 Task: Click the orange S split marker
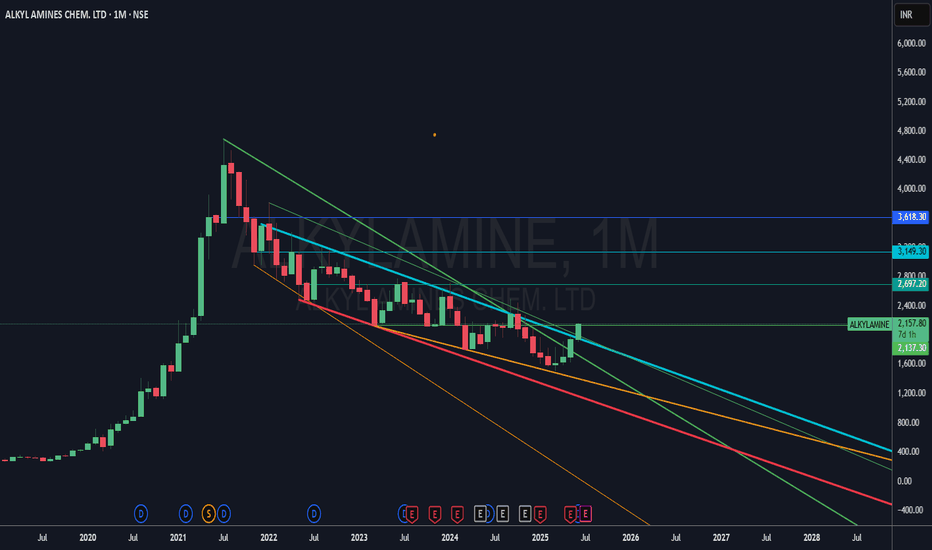[208, 514]
